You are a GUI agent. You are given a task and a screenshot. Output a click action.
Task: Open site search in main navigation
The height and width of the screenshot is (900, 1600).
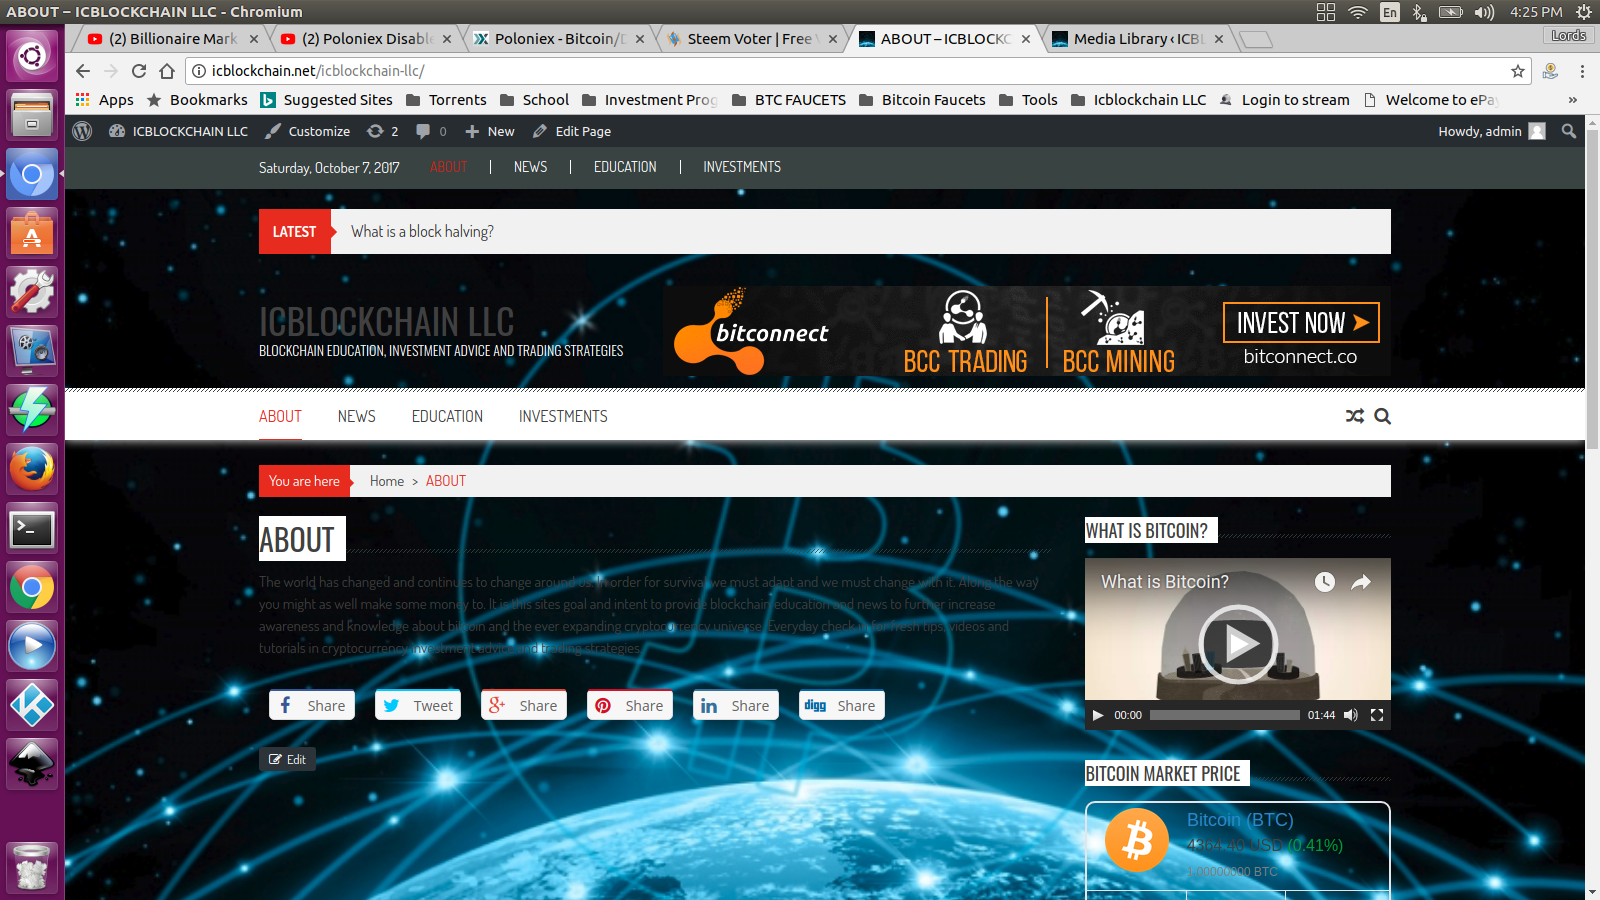(1383, 416)
